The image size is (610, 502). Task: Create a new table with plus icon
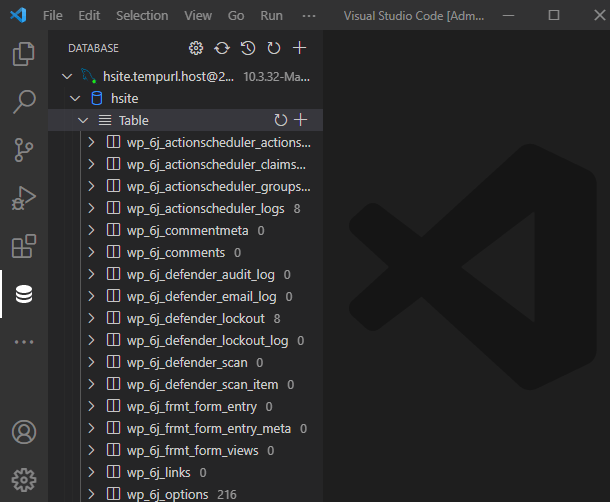301,120
